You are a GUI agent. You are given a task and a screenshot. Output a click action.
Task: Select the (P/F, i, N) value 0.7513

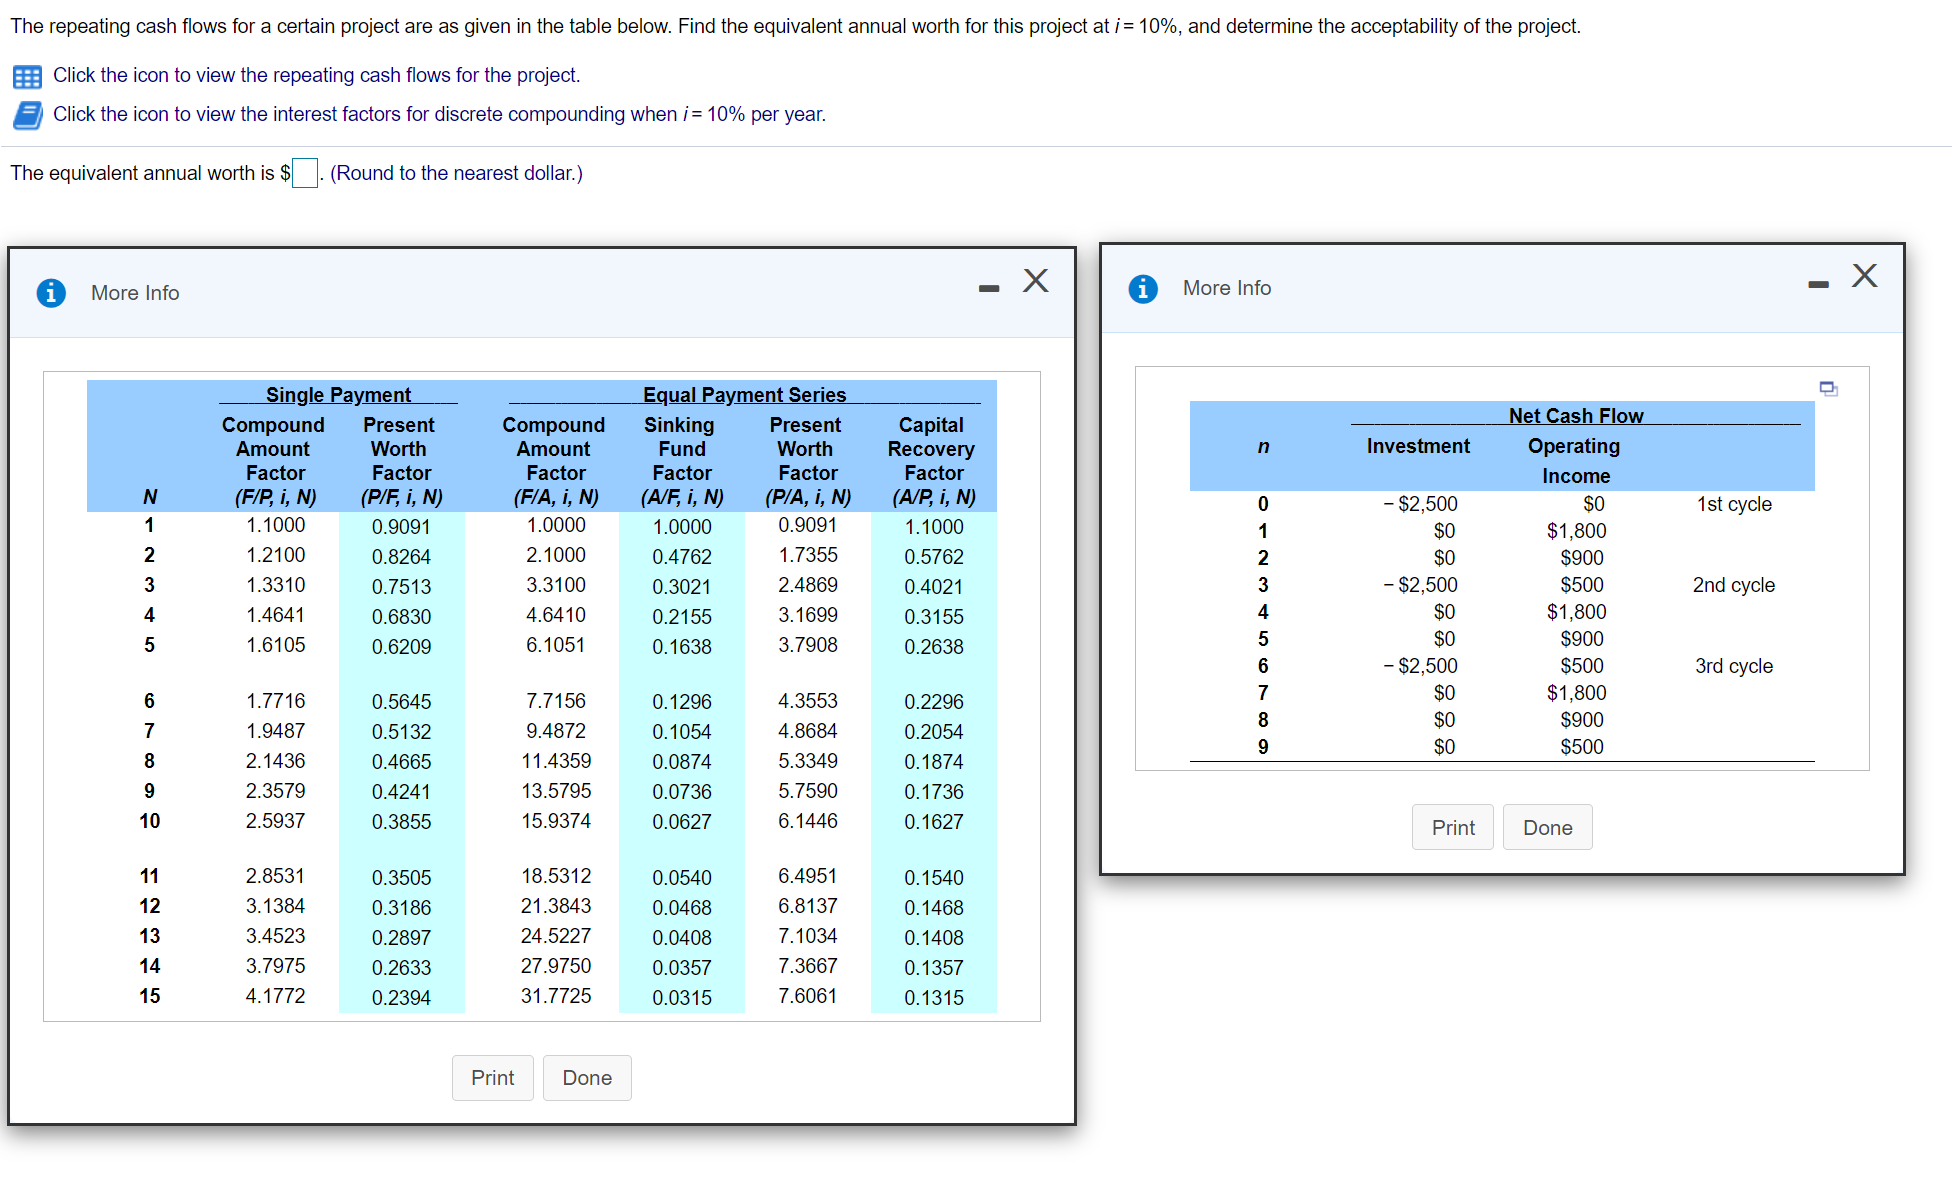[x=402, y=587]
